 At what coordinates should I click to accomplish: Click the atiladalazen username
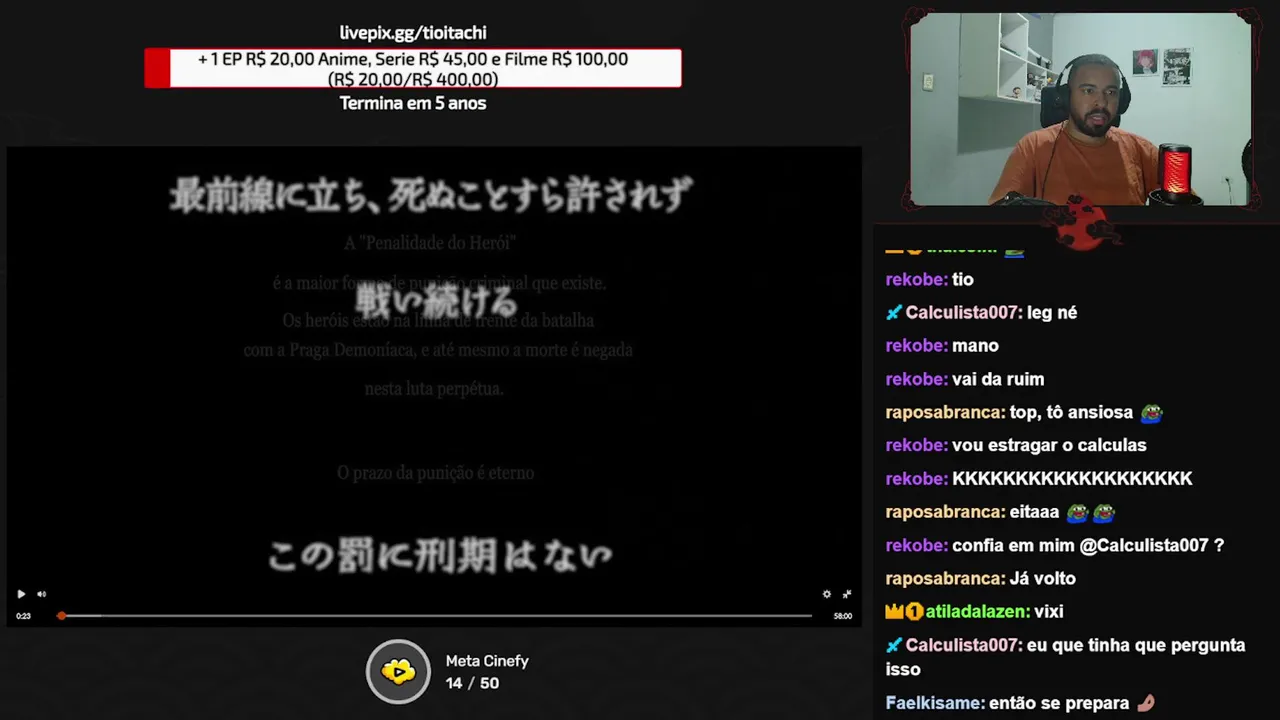(x=977, y=611)
